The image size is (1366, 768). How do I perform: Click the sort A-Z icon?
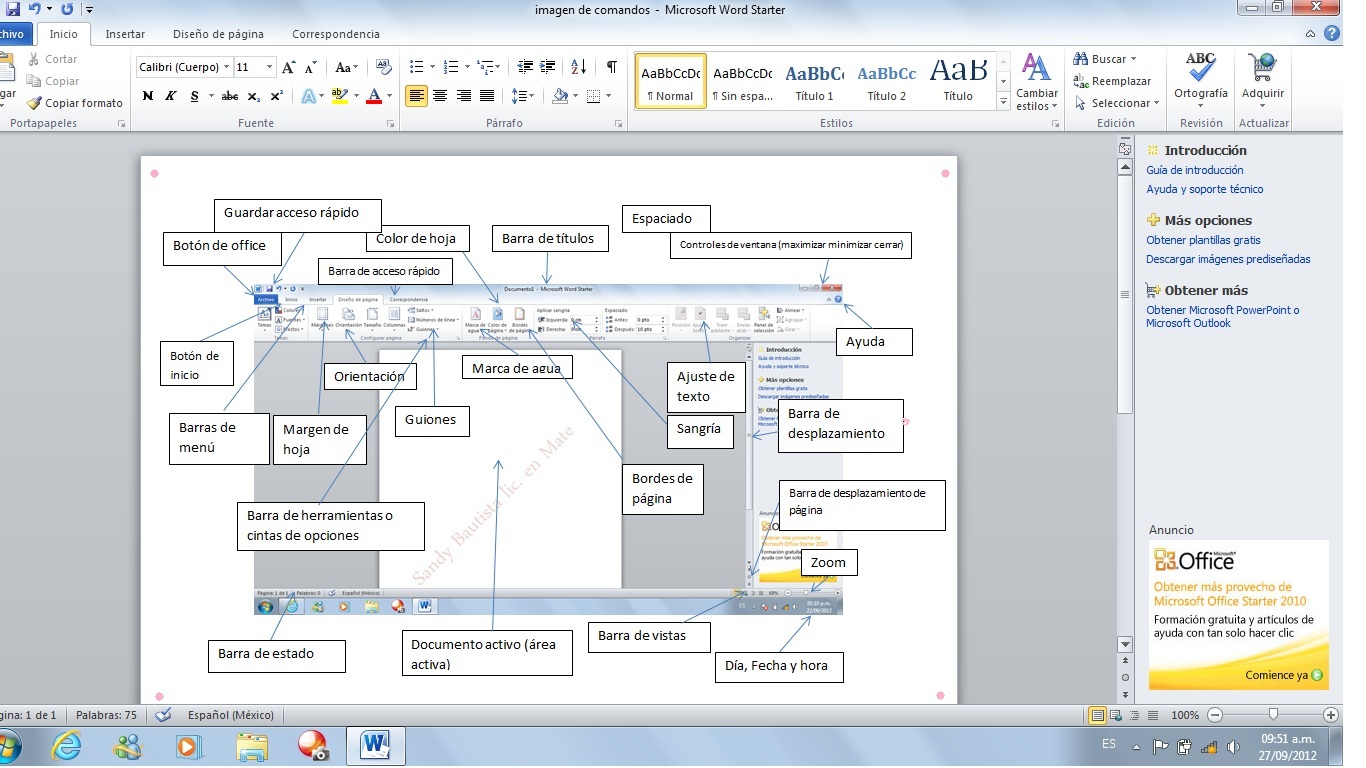578,67
